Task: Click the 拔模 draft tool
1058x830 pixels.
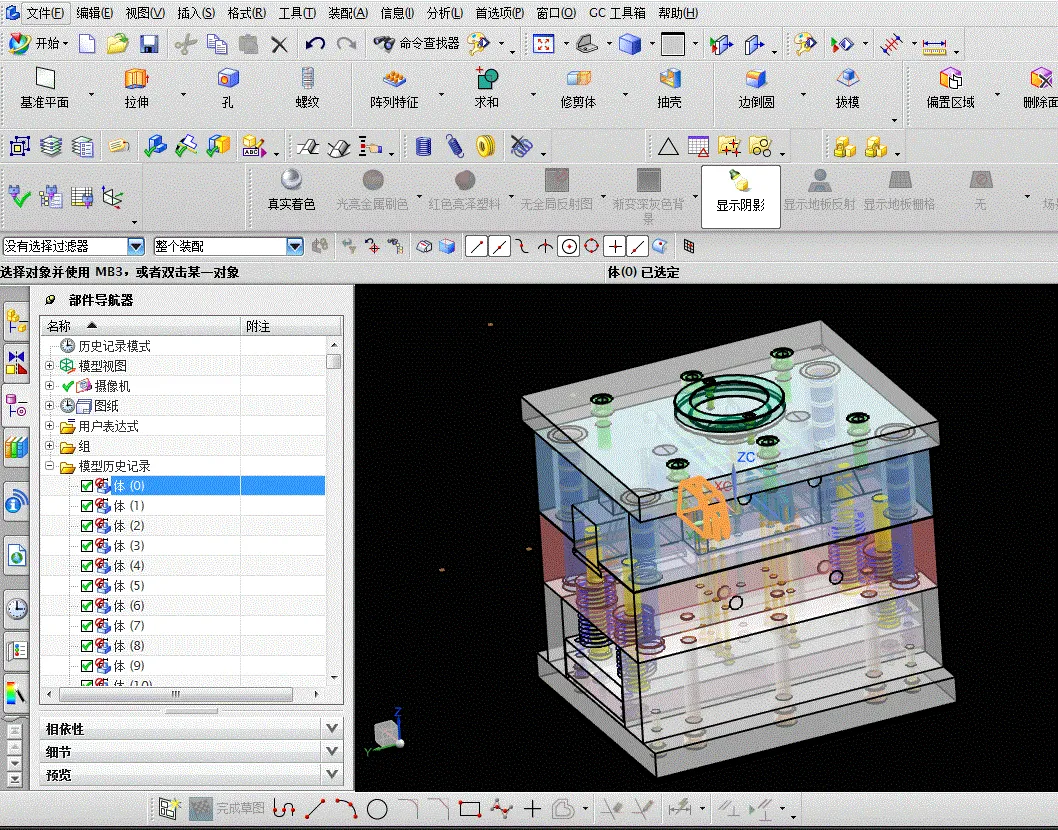Action: coord(847,88)
